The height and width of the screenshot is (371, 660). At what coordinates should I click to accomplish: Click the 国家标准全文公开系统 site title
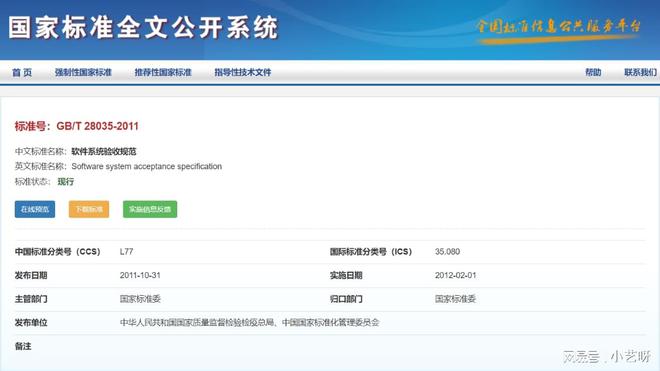pyautogui.click(x=143, y=28)
